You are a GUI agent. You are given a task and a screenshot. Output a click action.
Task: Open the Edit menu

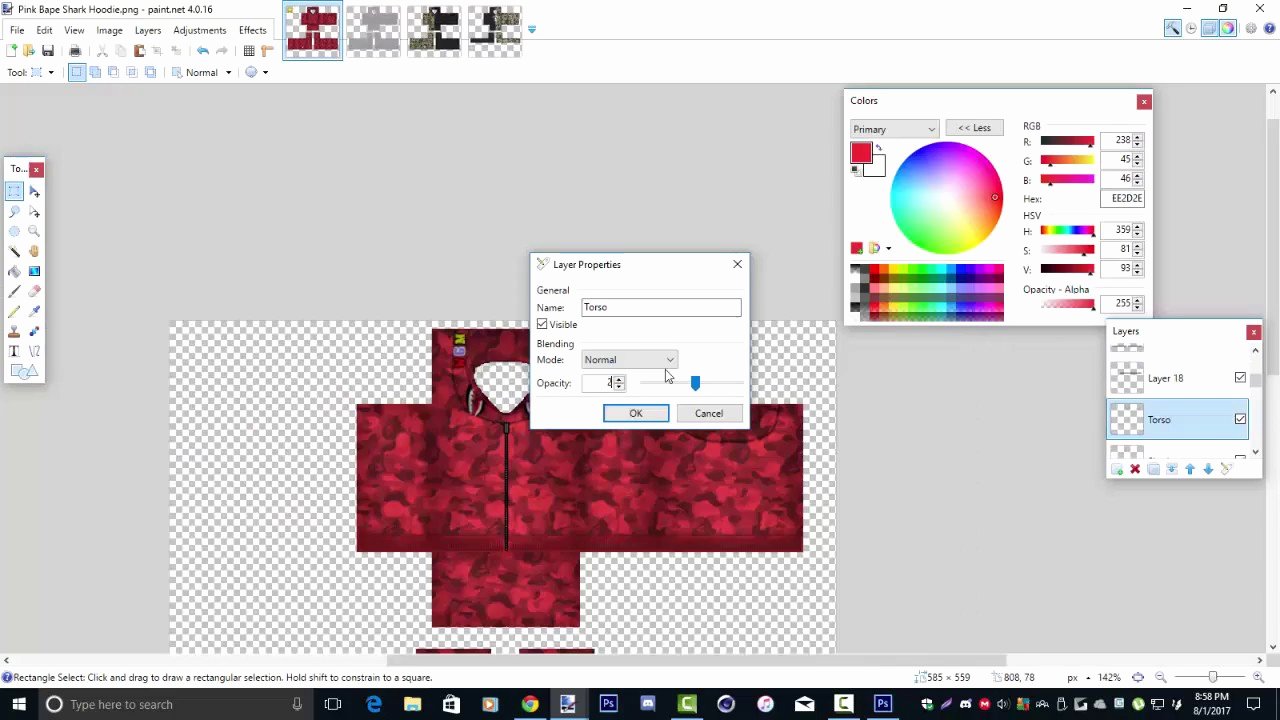coord(44,30)
